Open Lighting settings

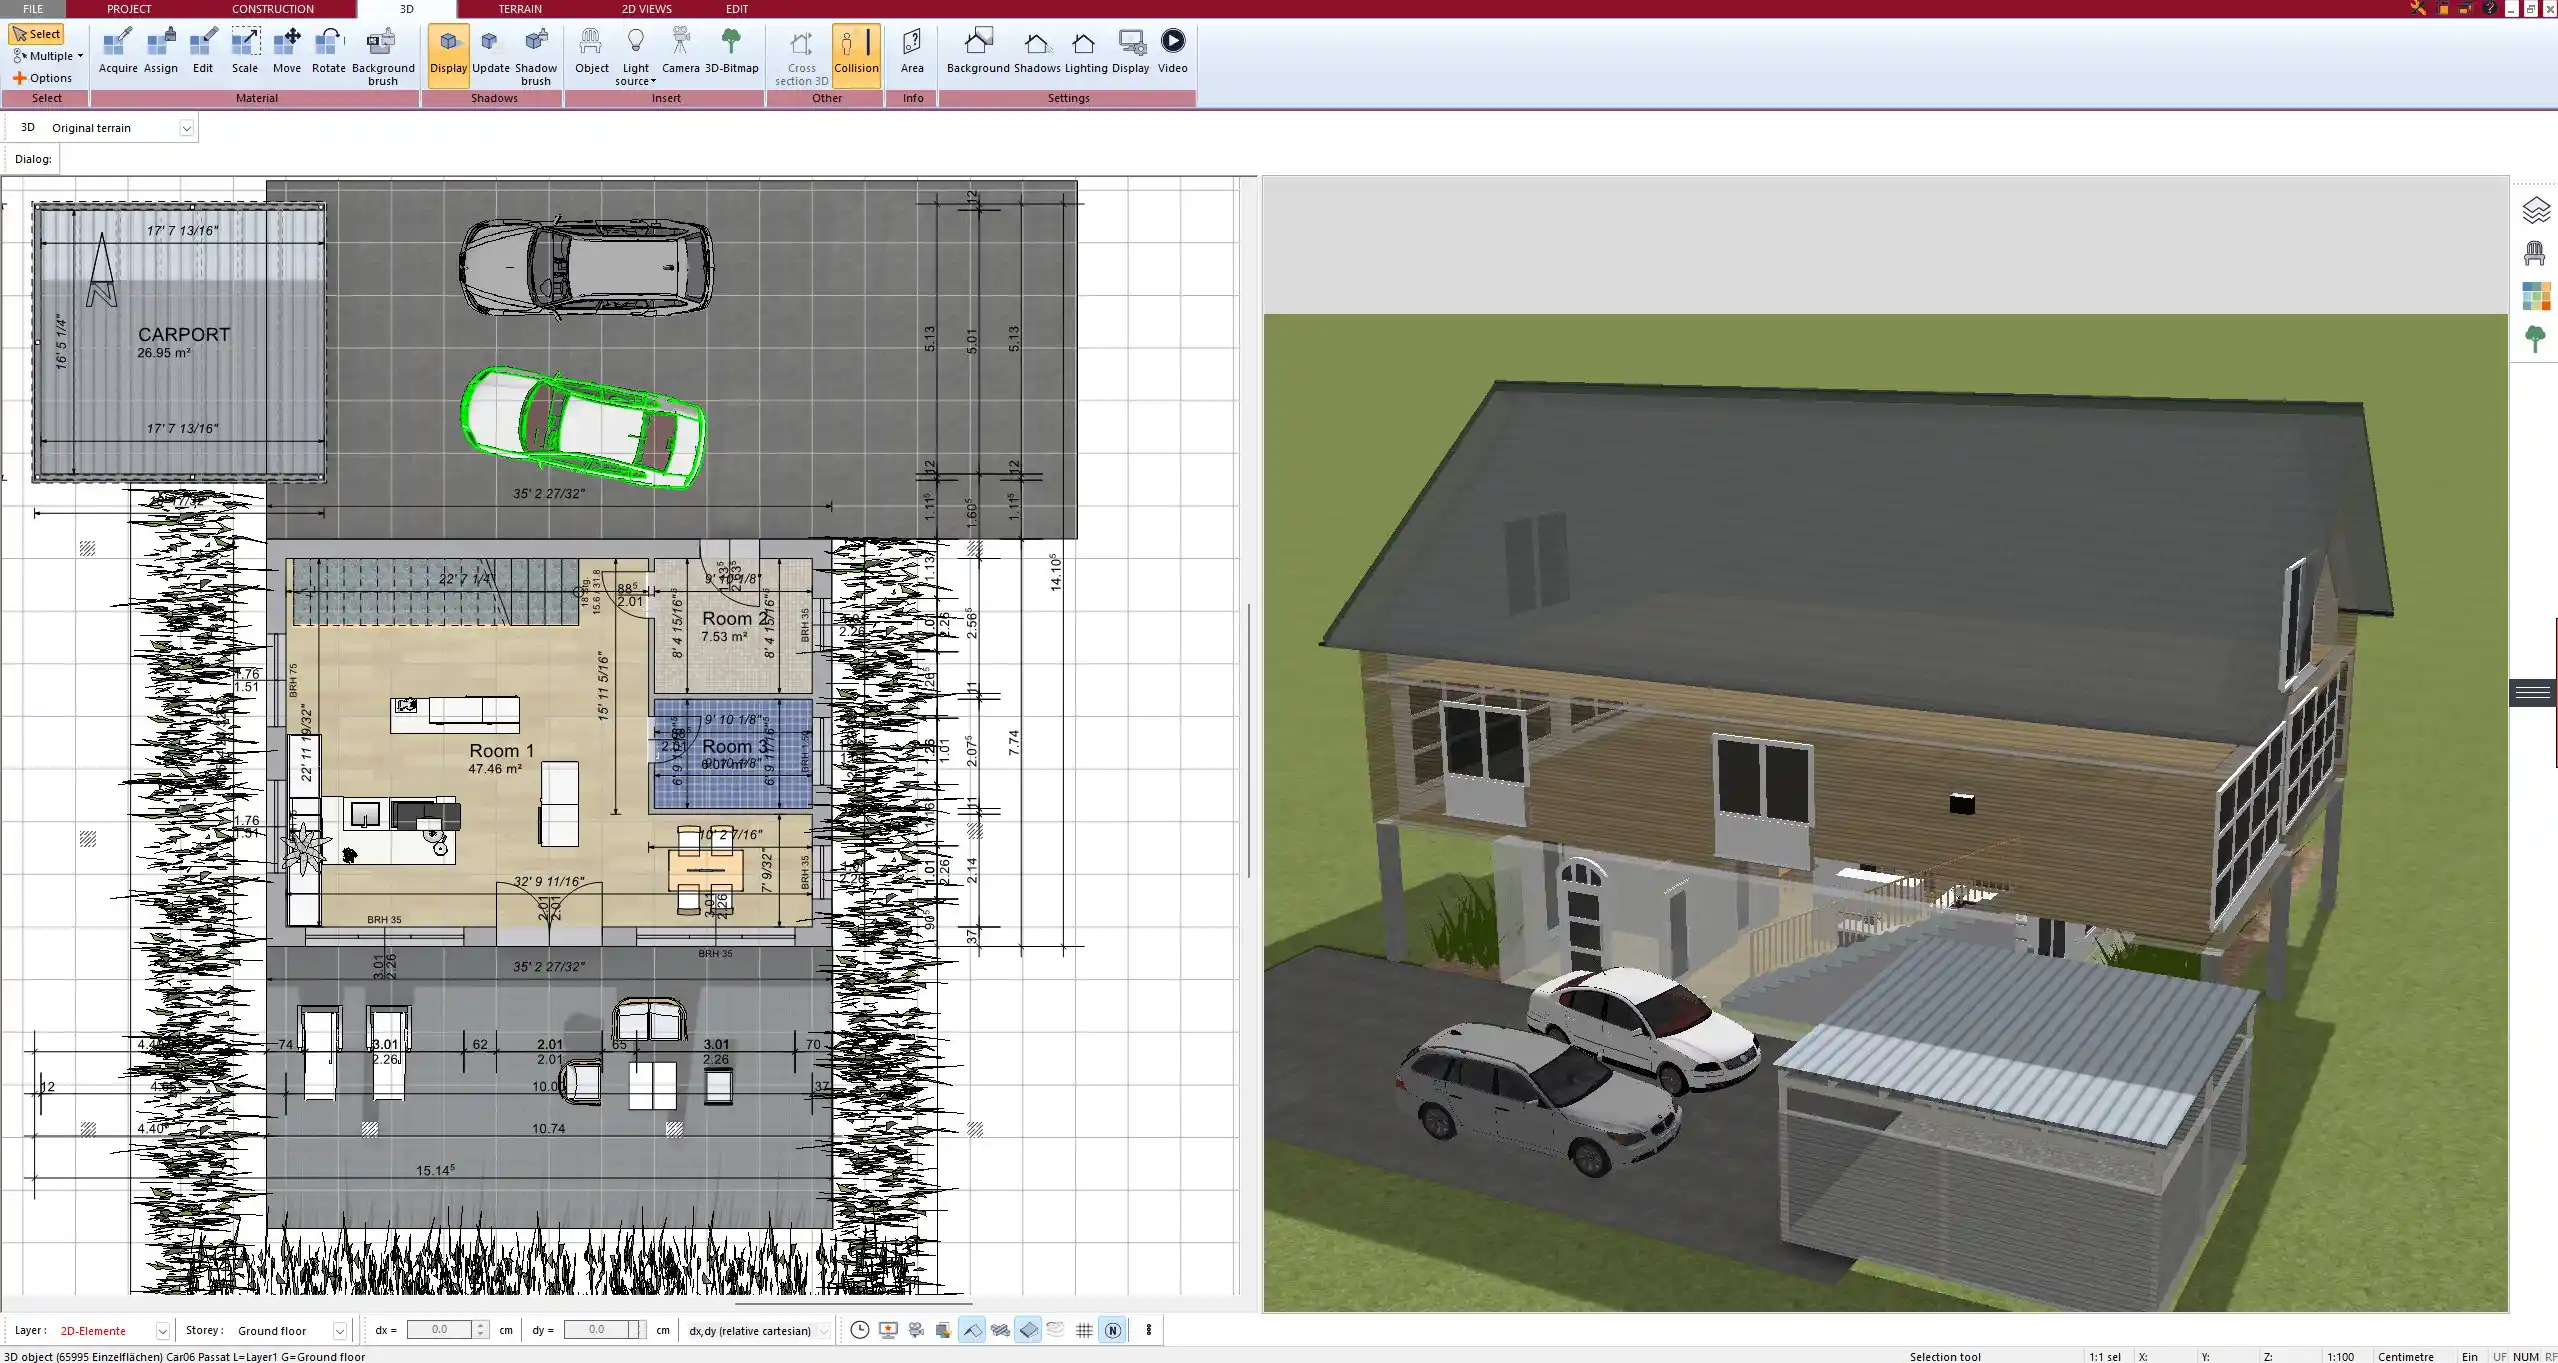pos(1085,51)
